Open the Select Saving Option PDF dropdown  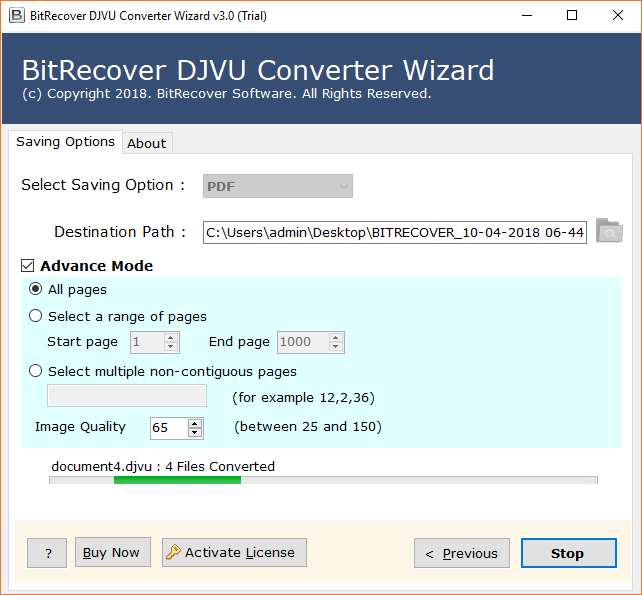coord(278,186)
